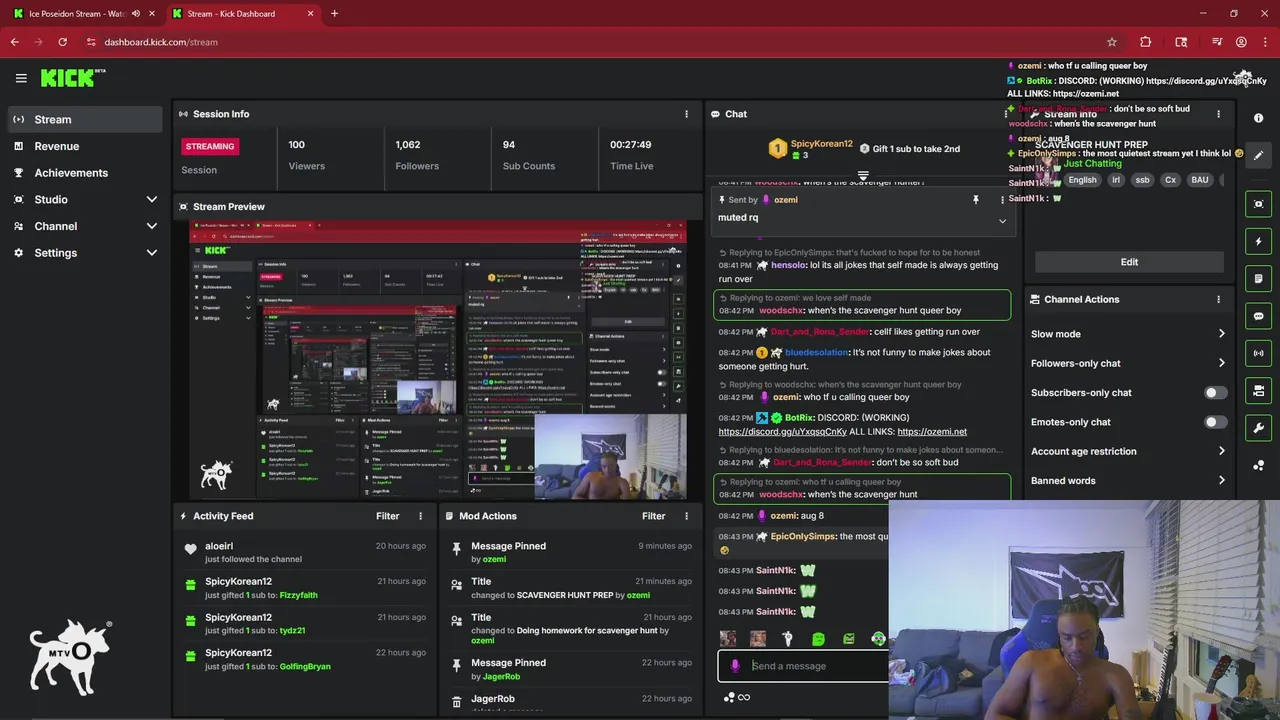Click the 'Gift 1 sub to take 2nd' text
The image size is (1280, 720).
point(916,149)
